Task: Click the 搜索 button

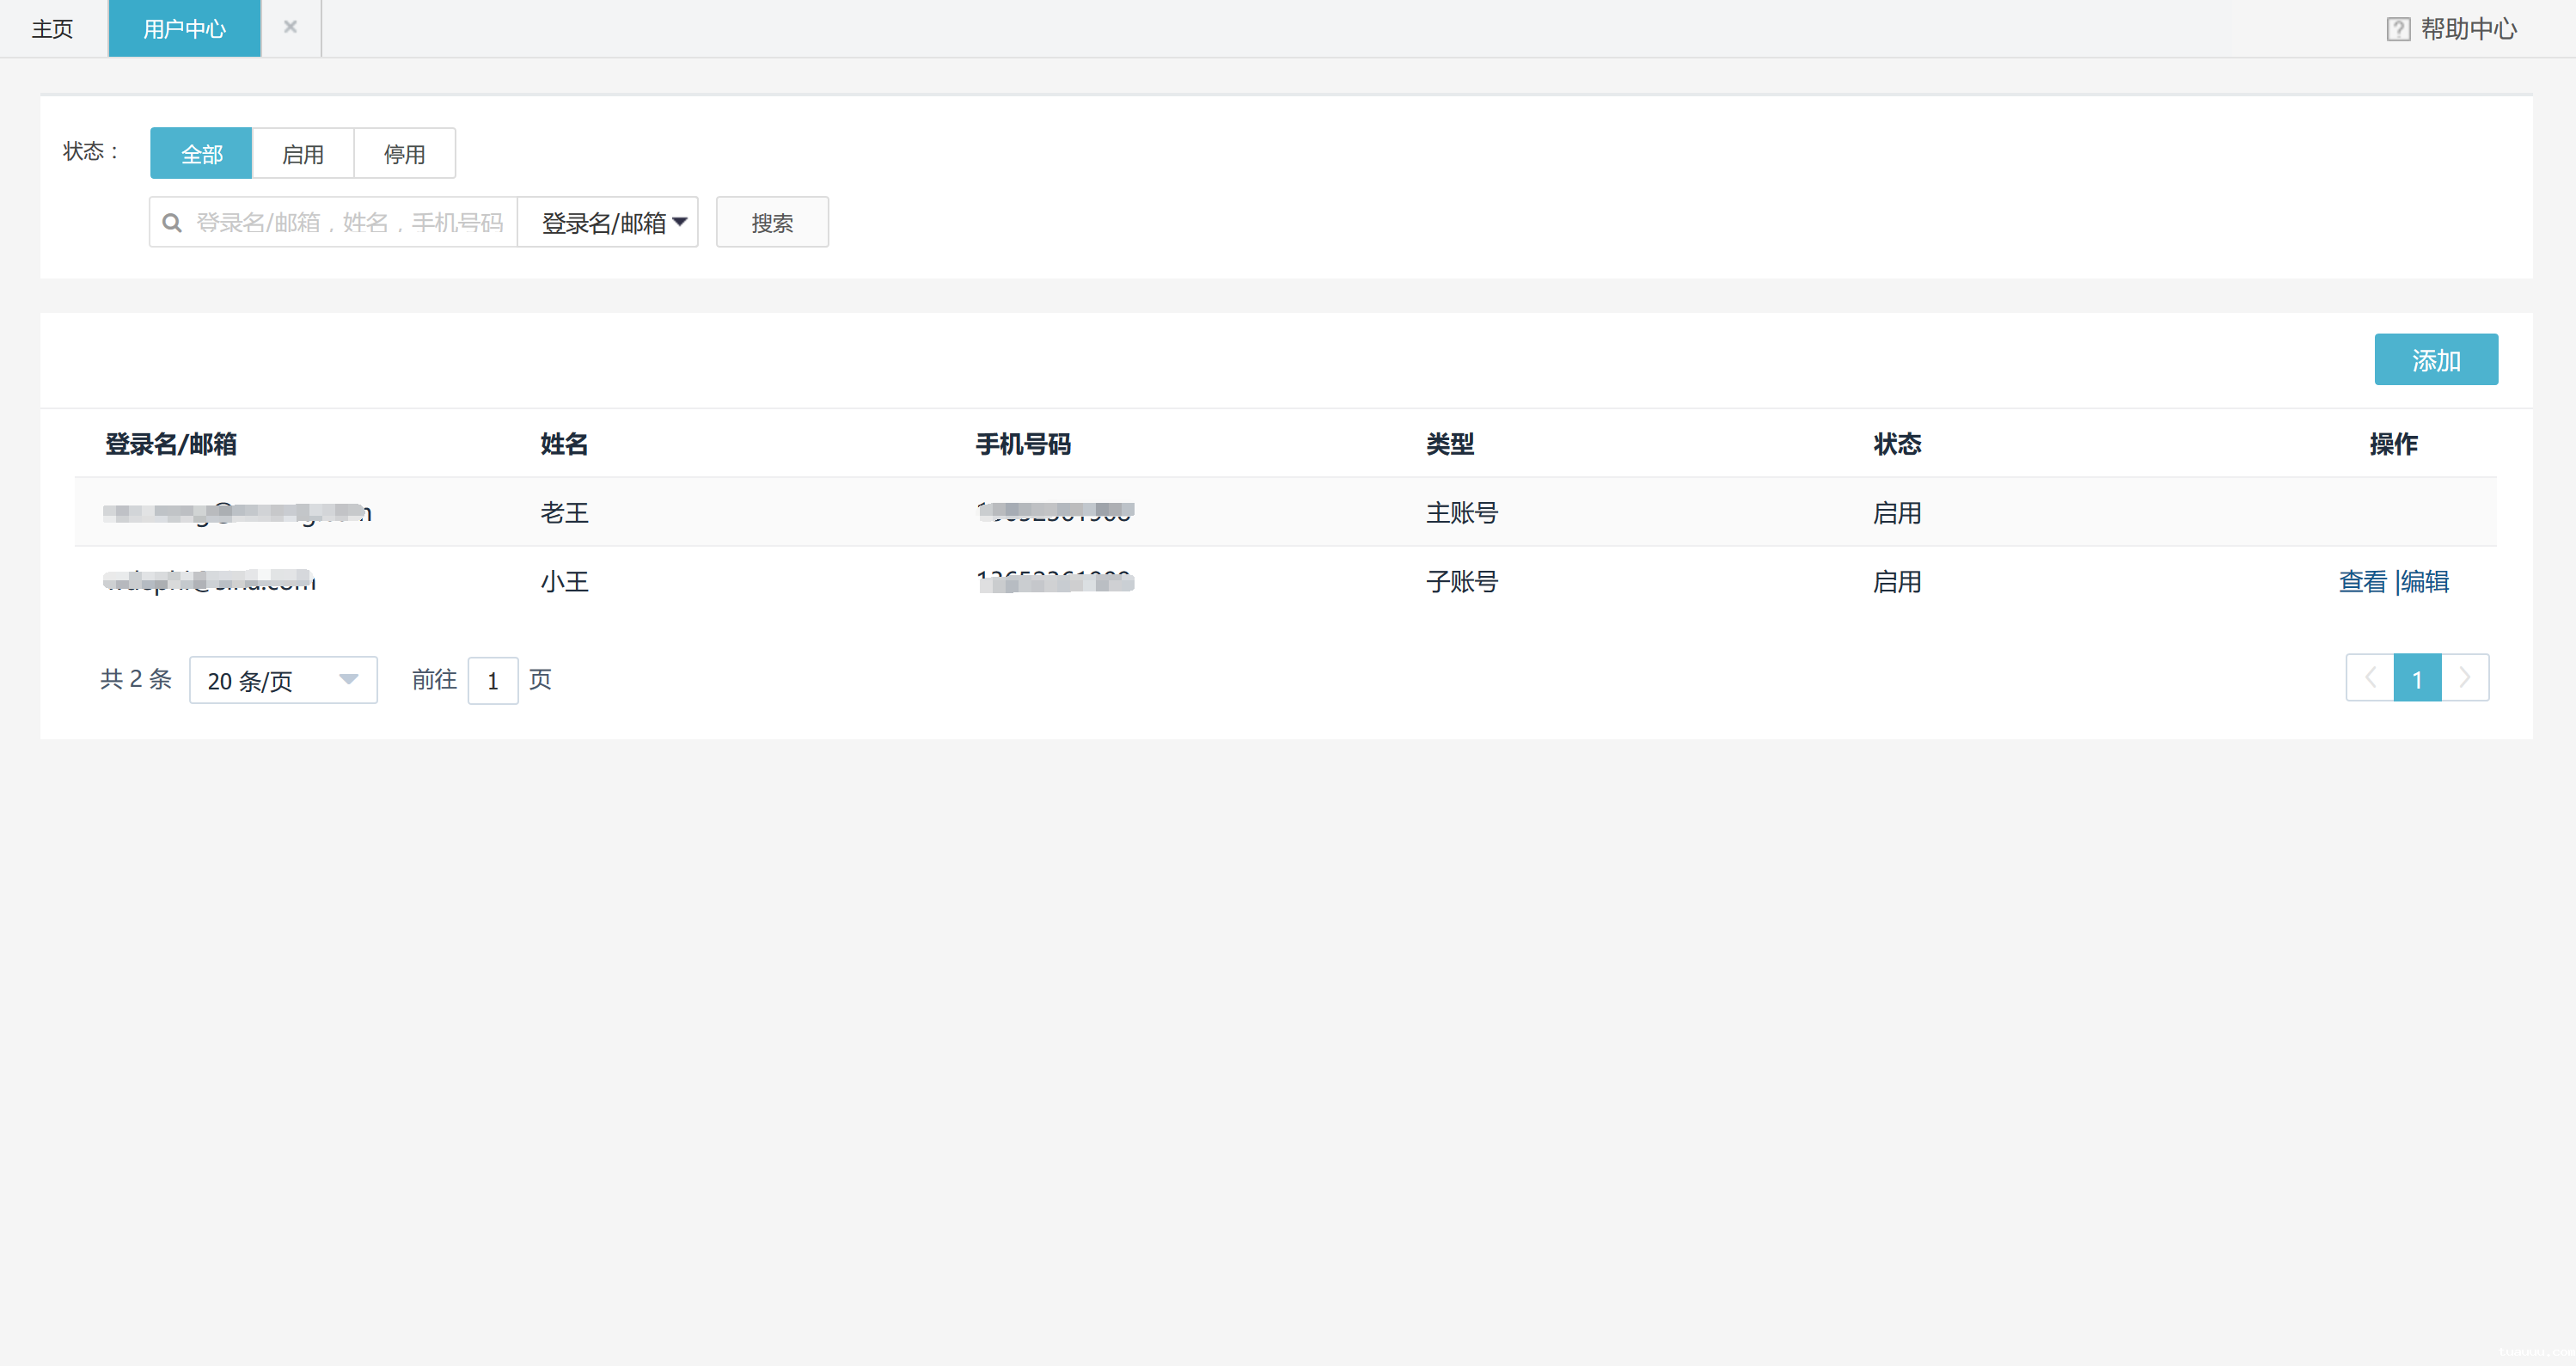Action: [x=771, y=221]
